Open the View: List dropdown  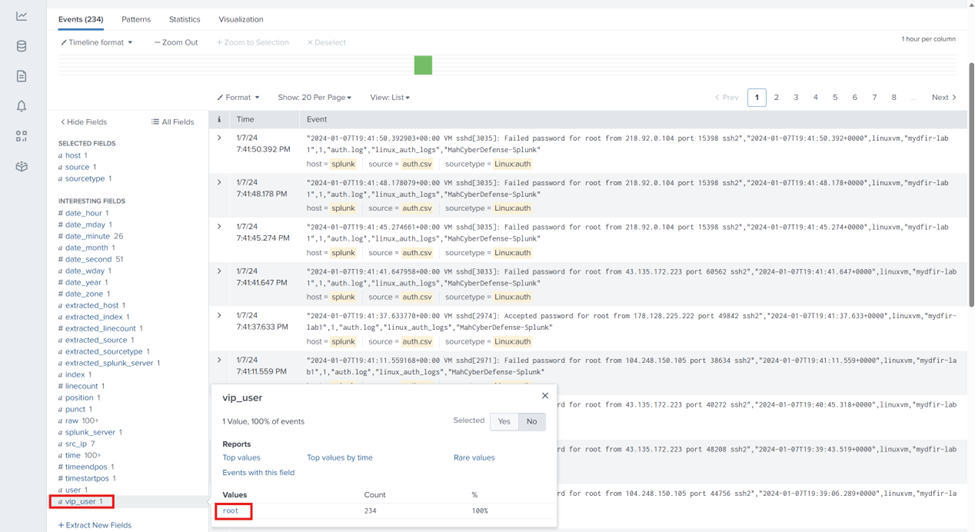pos(390,98)
